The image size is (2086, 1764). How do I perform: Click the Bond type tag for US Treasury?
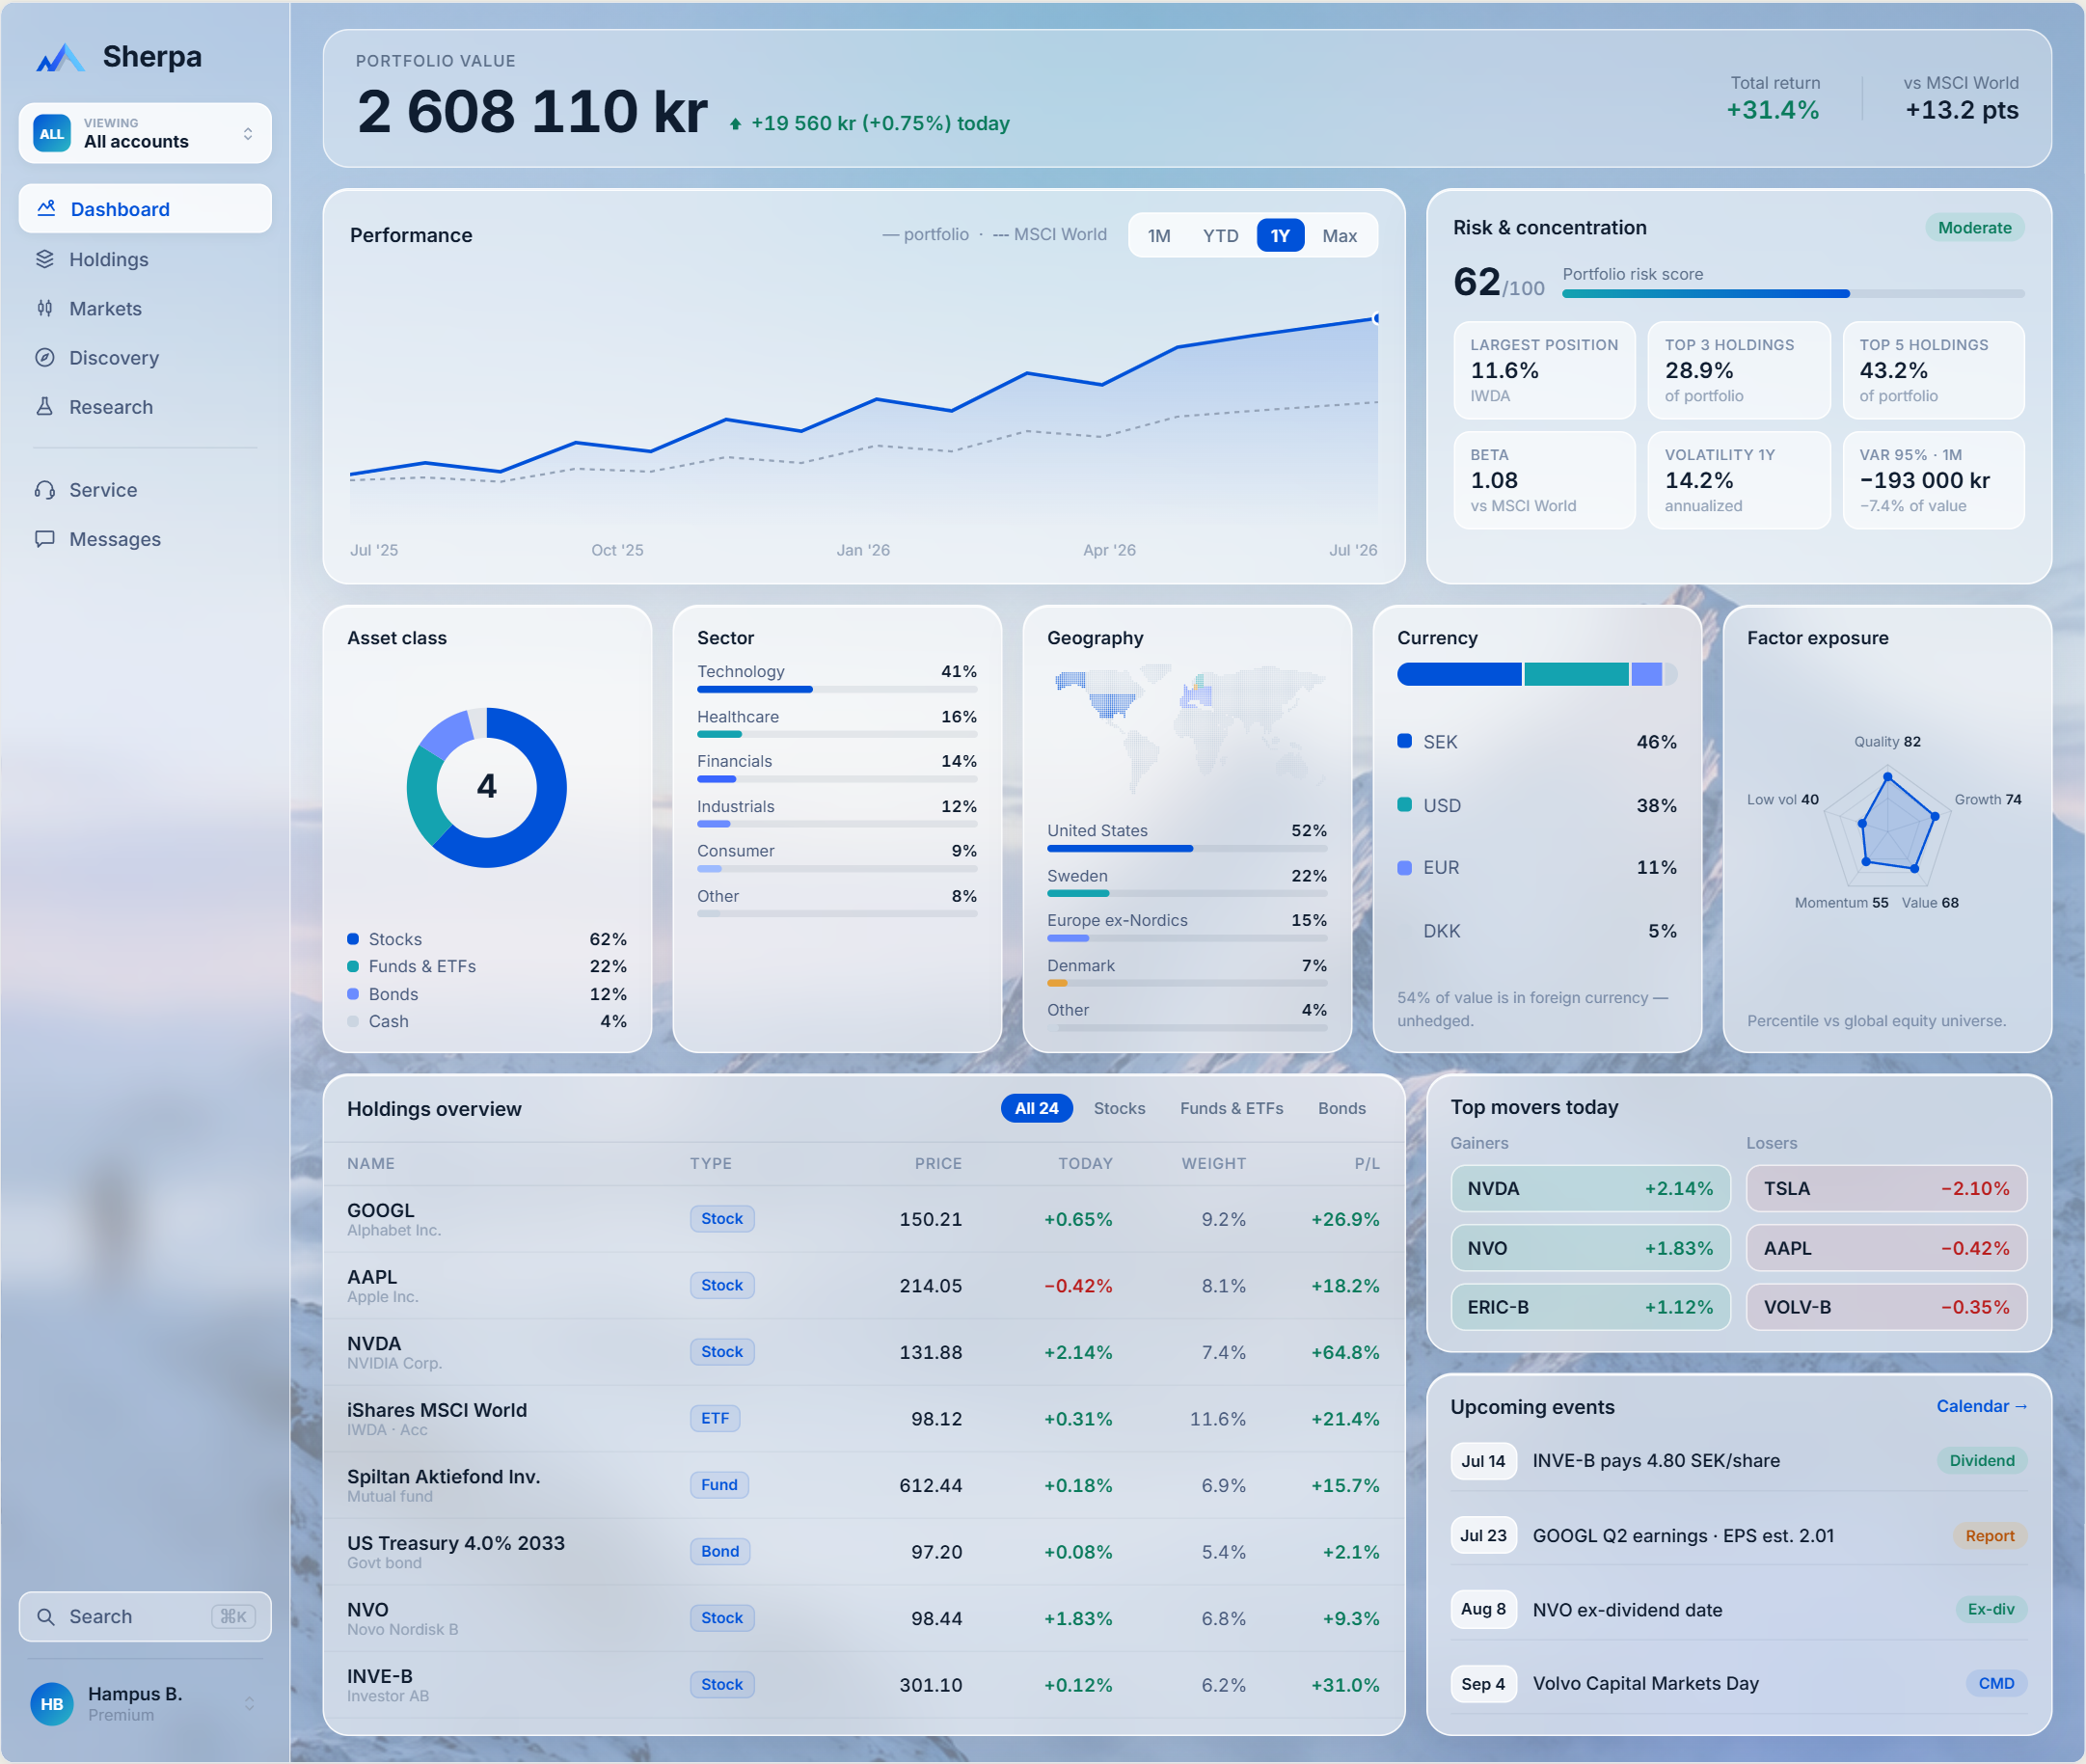(720, 1551)
